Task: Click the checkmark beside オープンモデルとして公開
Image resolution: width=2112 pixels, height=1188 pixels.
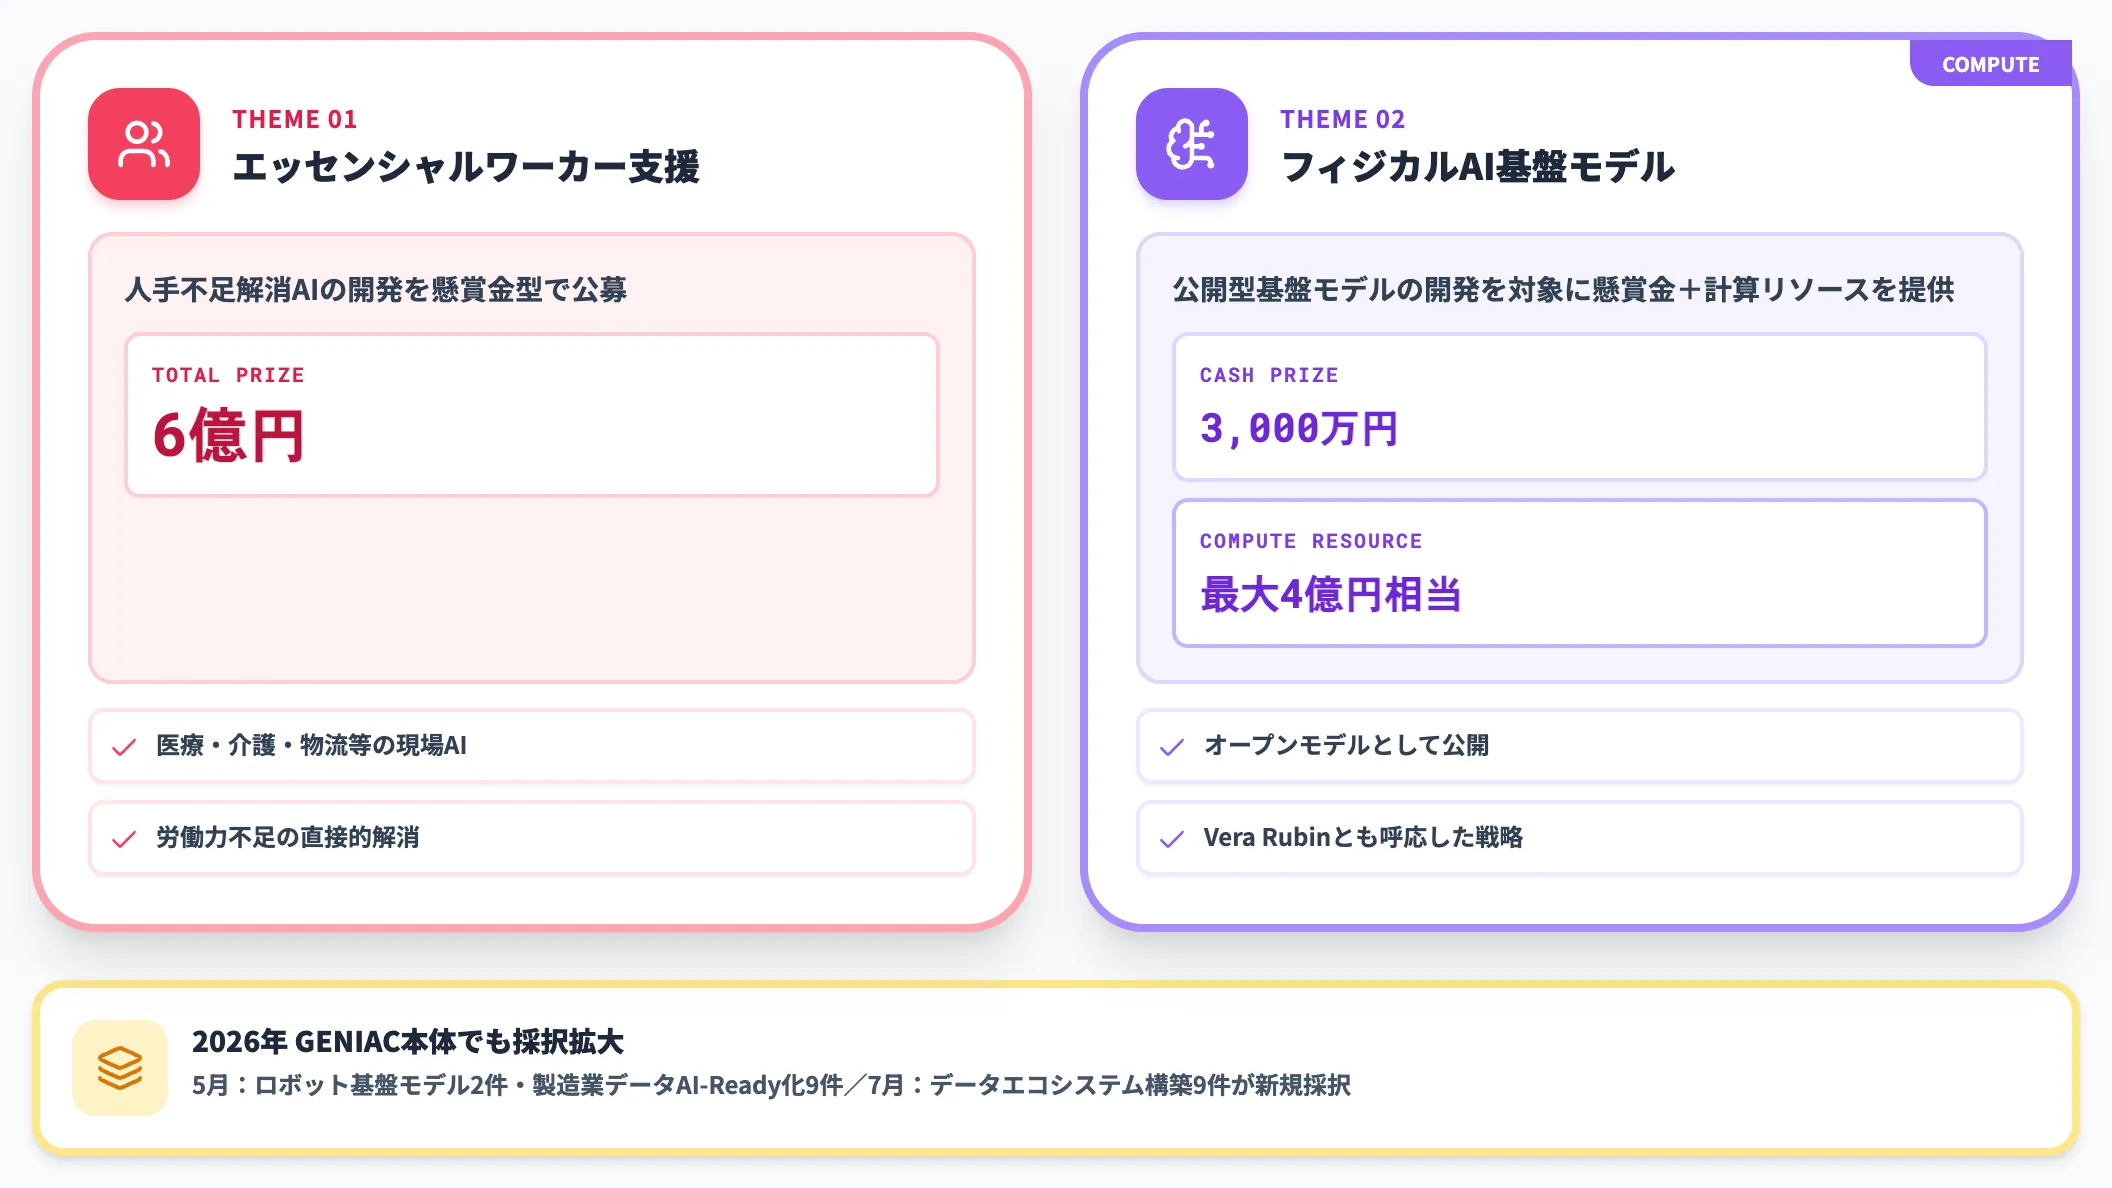Action: click(x=1172, y=747)
